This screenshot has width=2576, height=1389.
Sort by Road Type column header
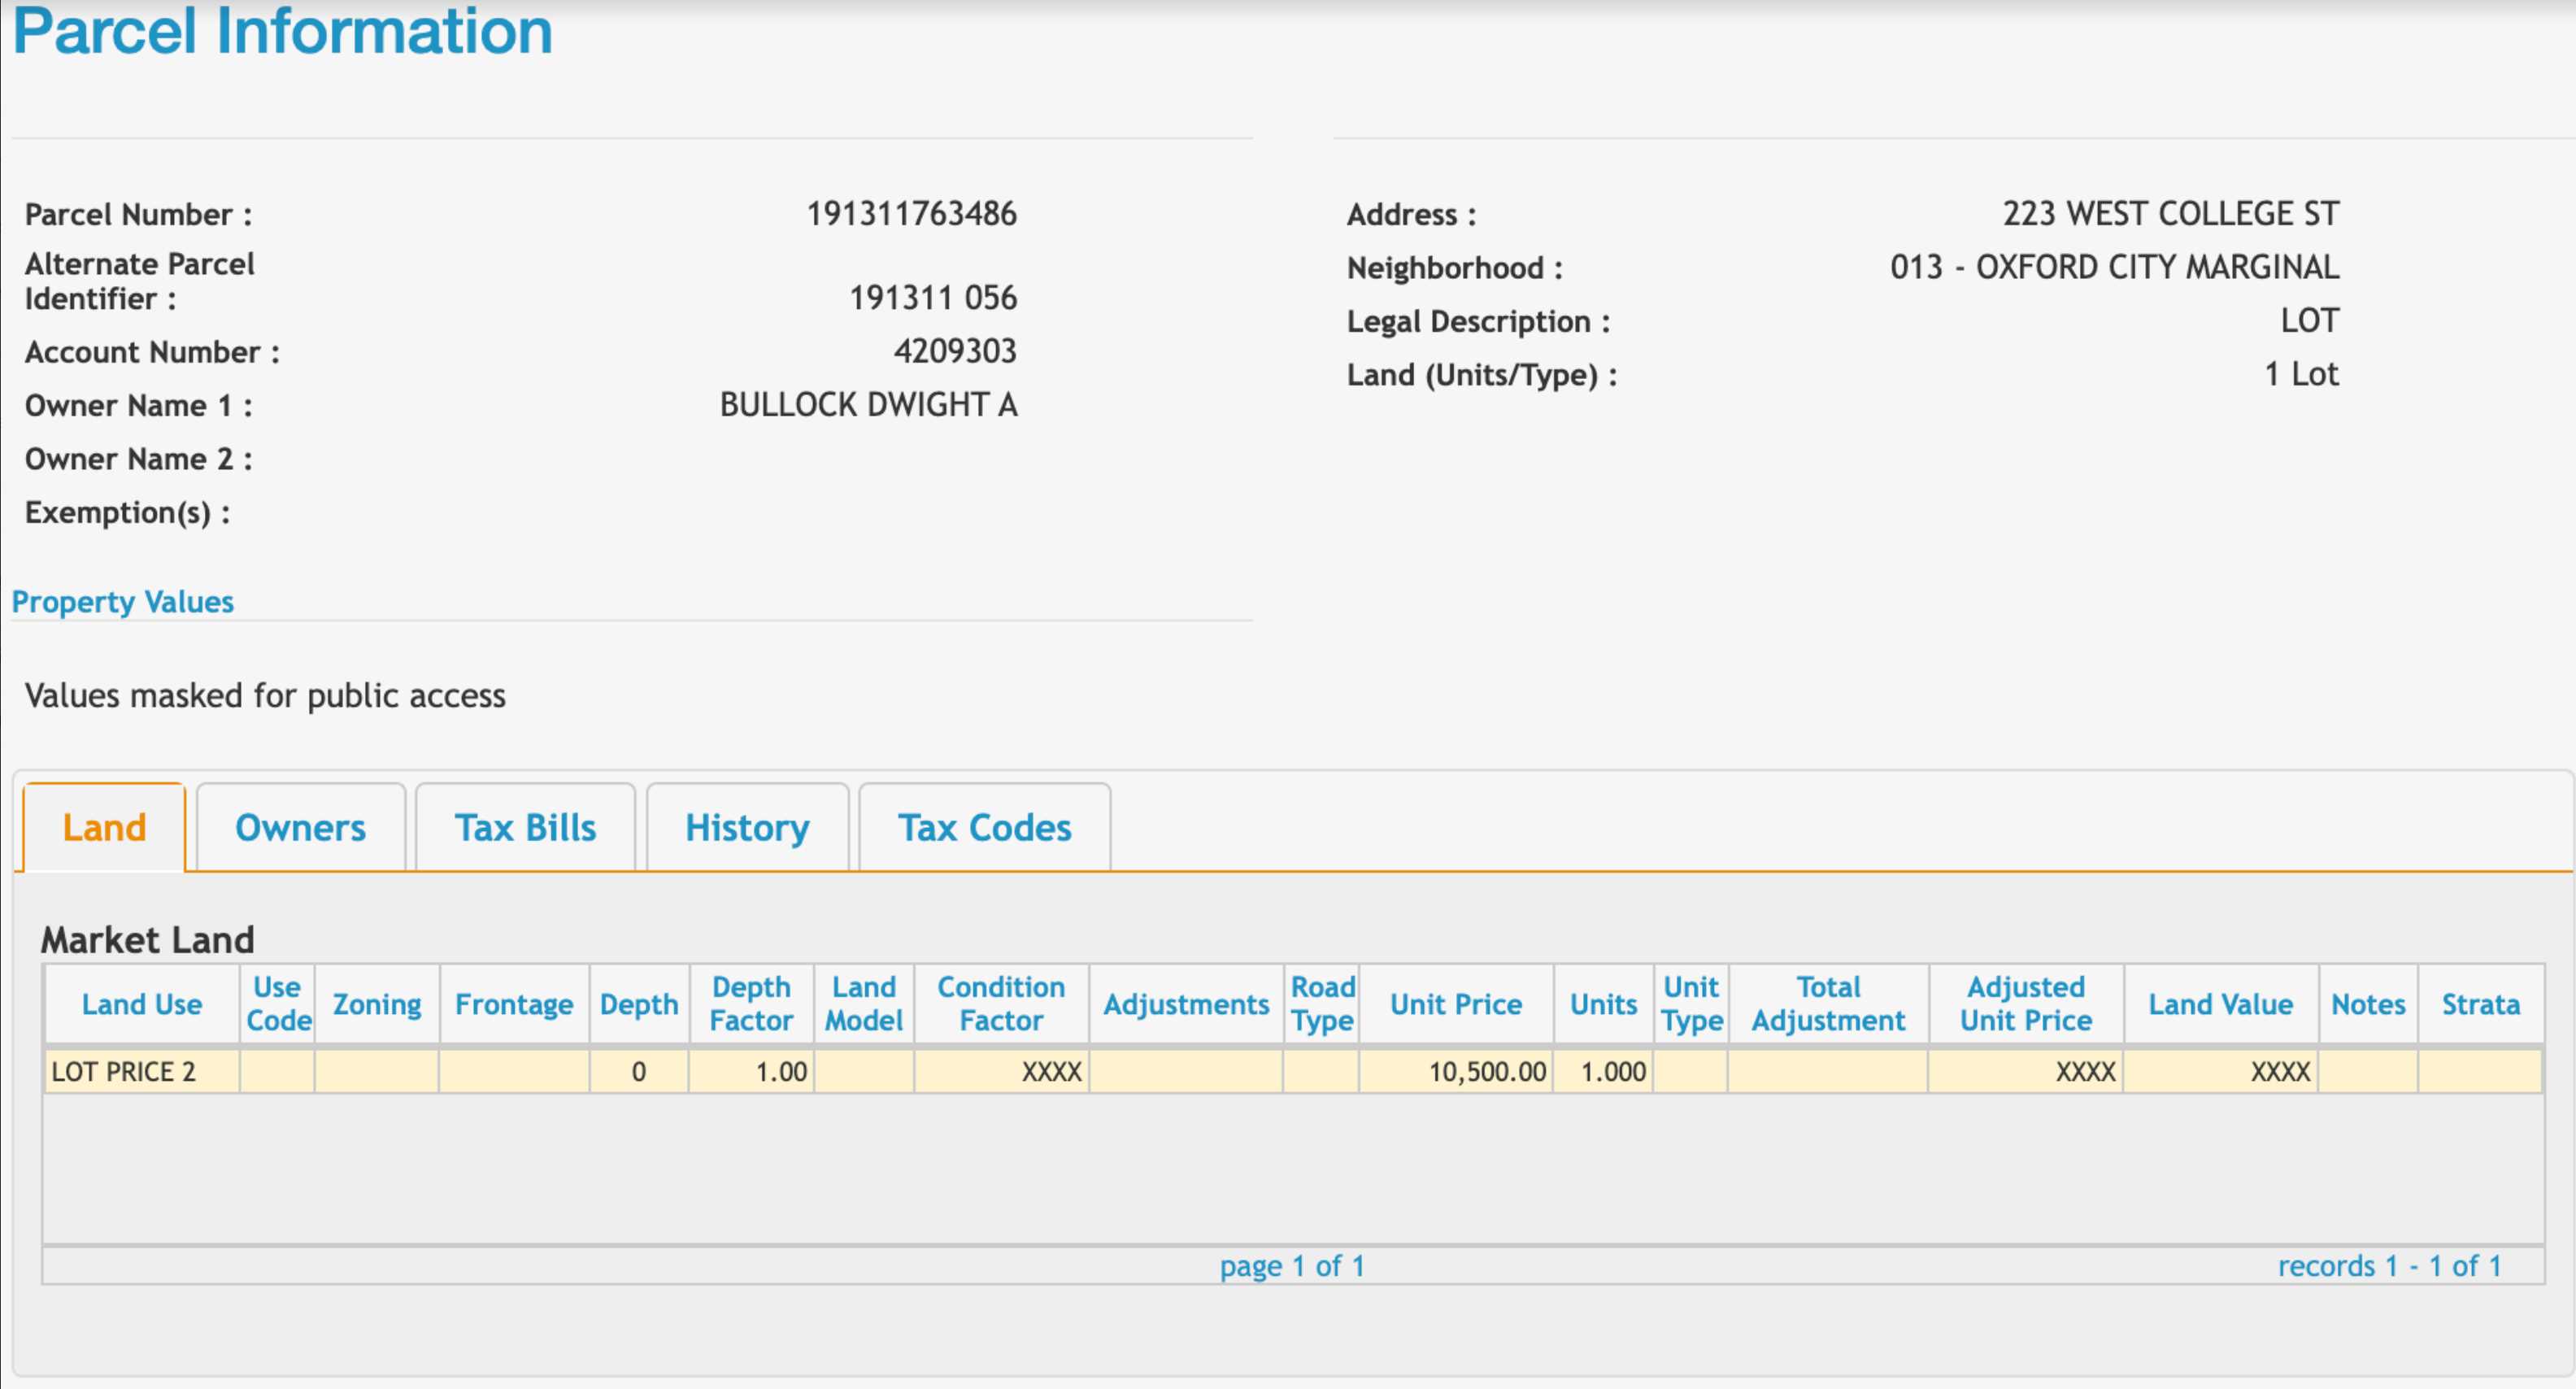(x=1322, y=1004)
